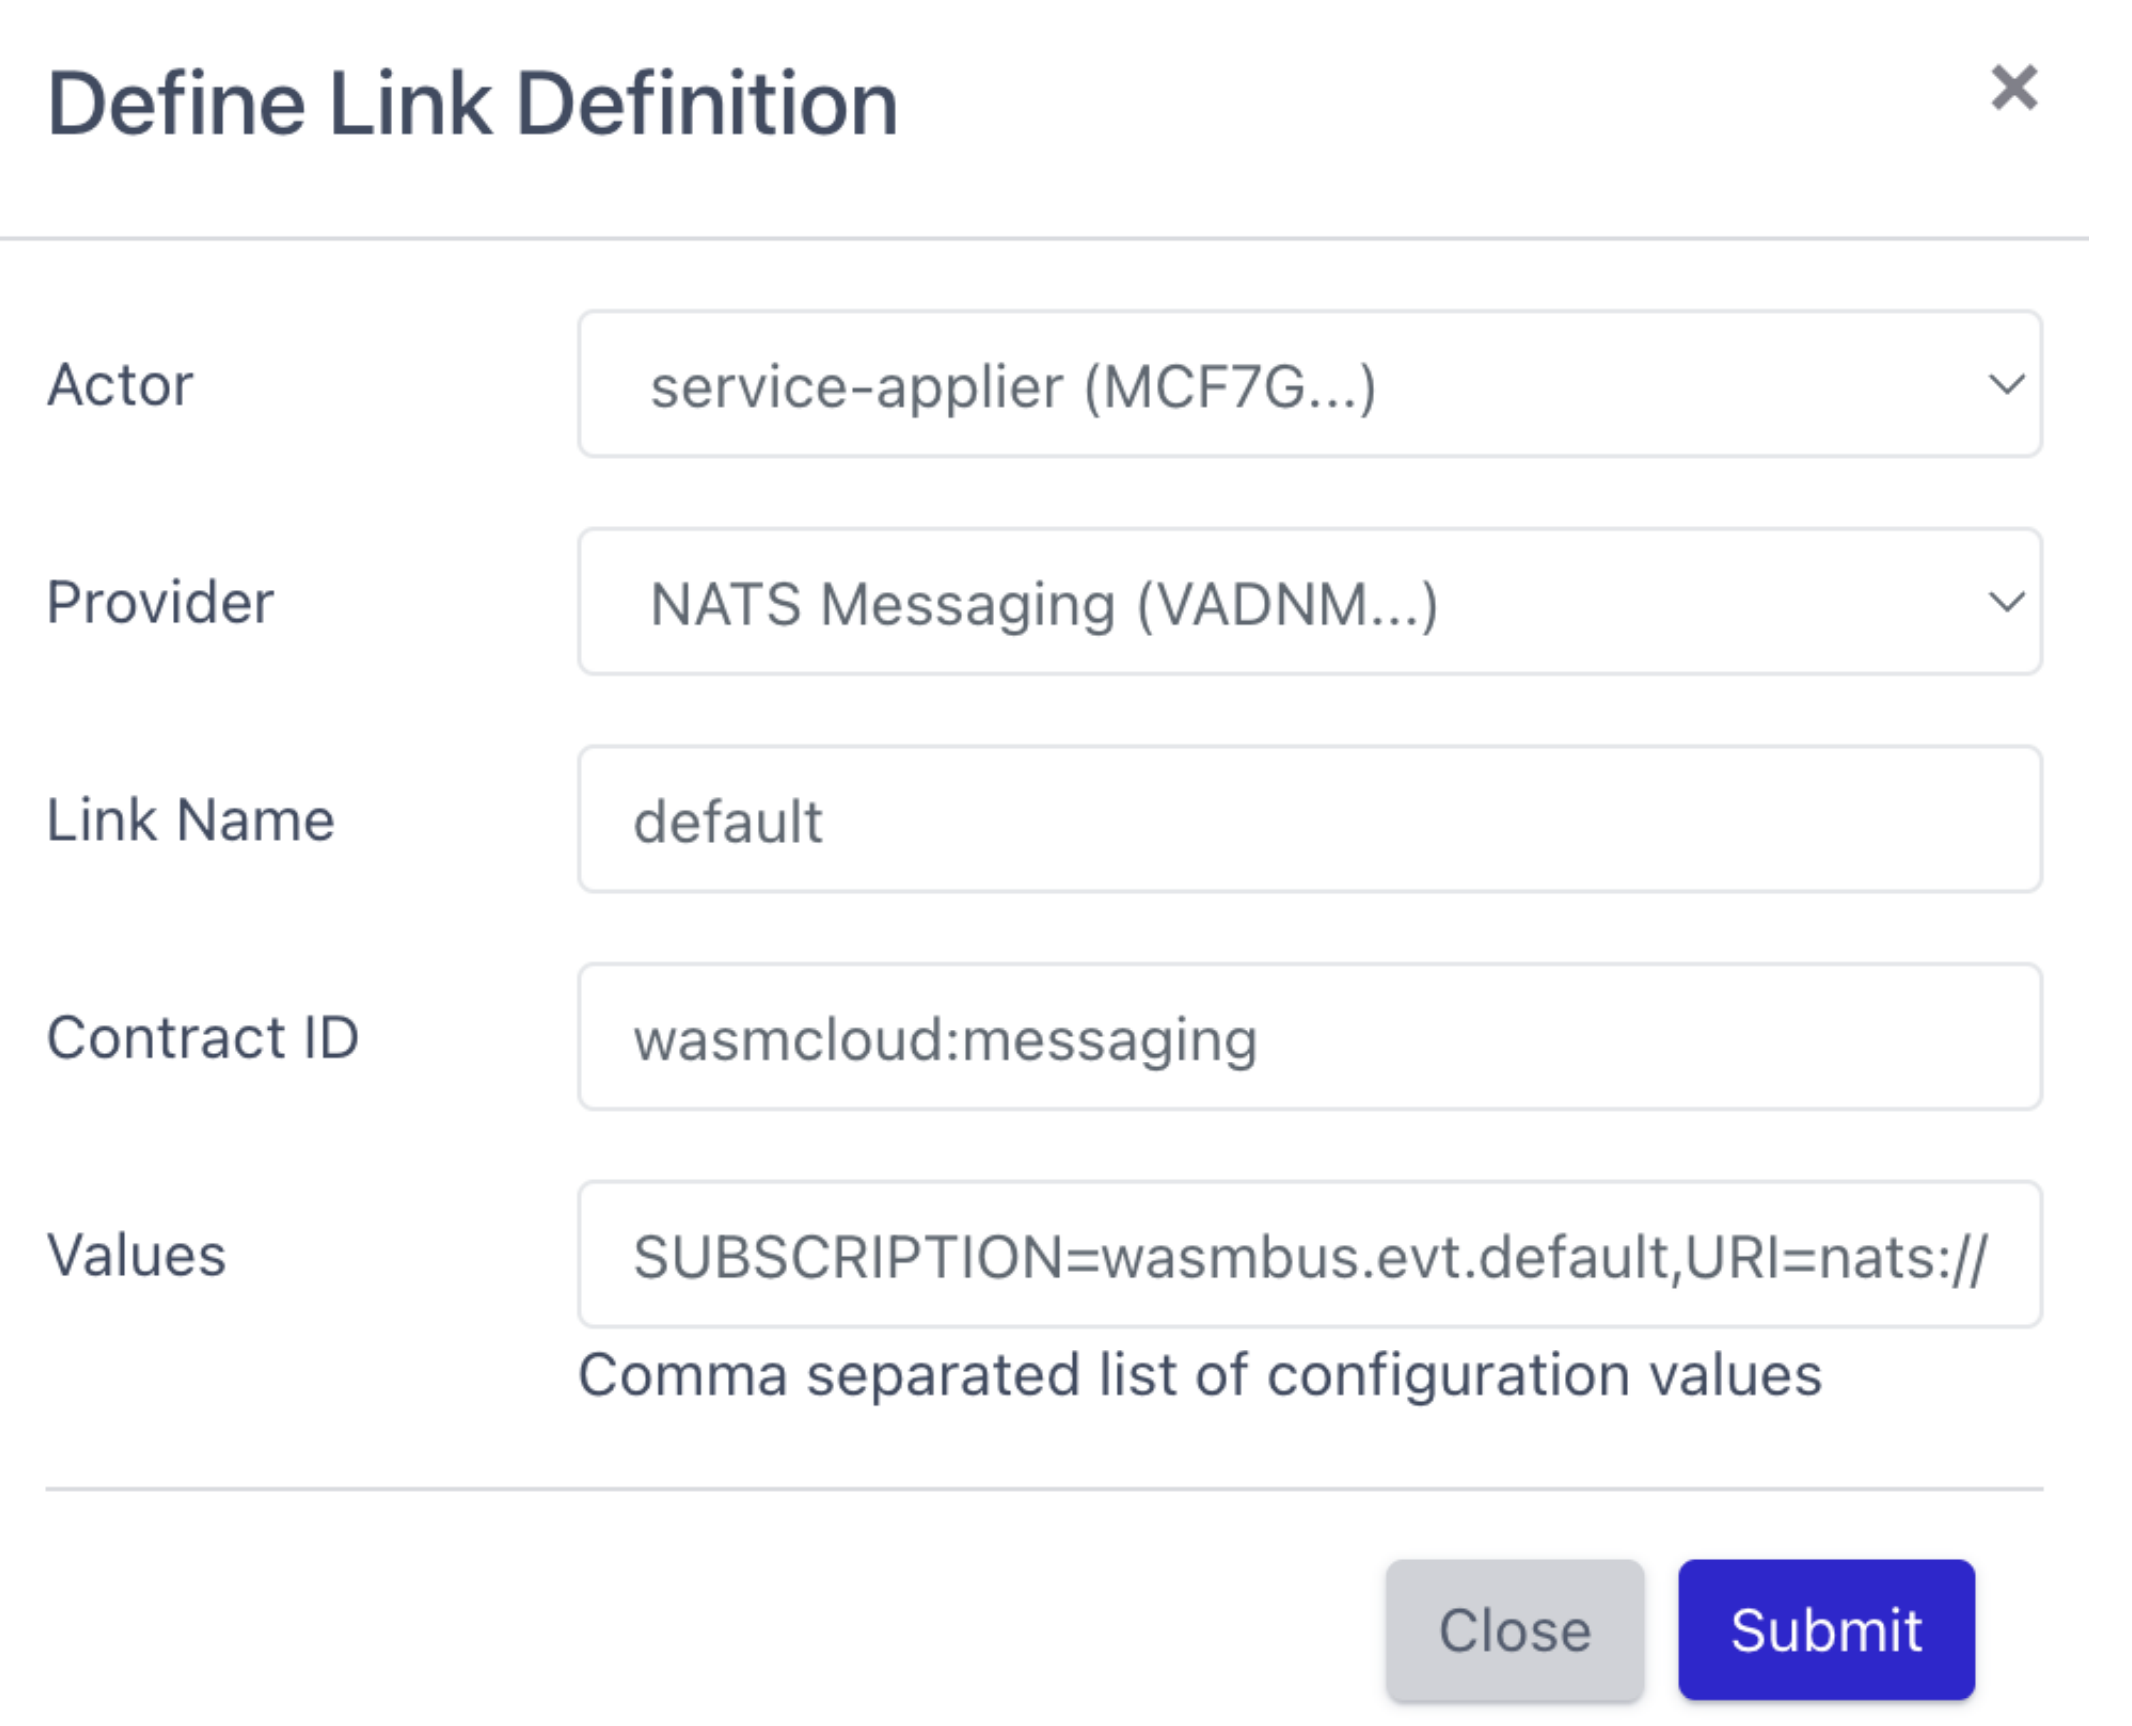
Task: Open the Provider dropdown
Action: click(x=1310, y=602)
